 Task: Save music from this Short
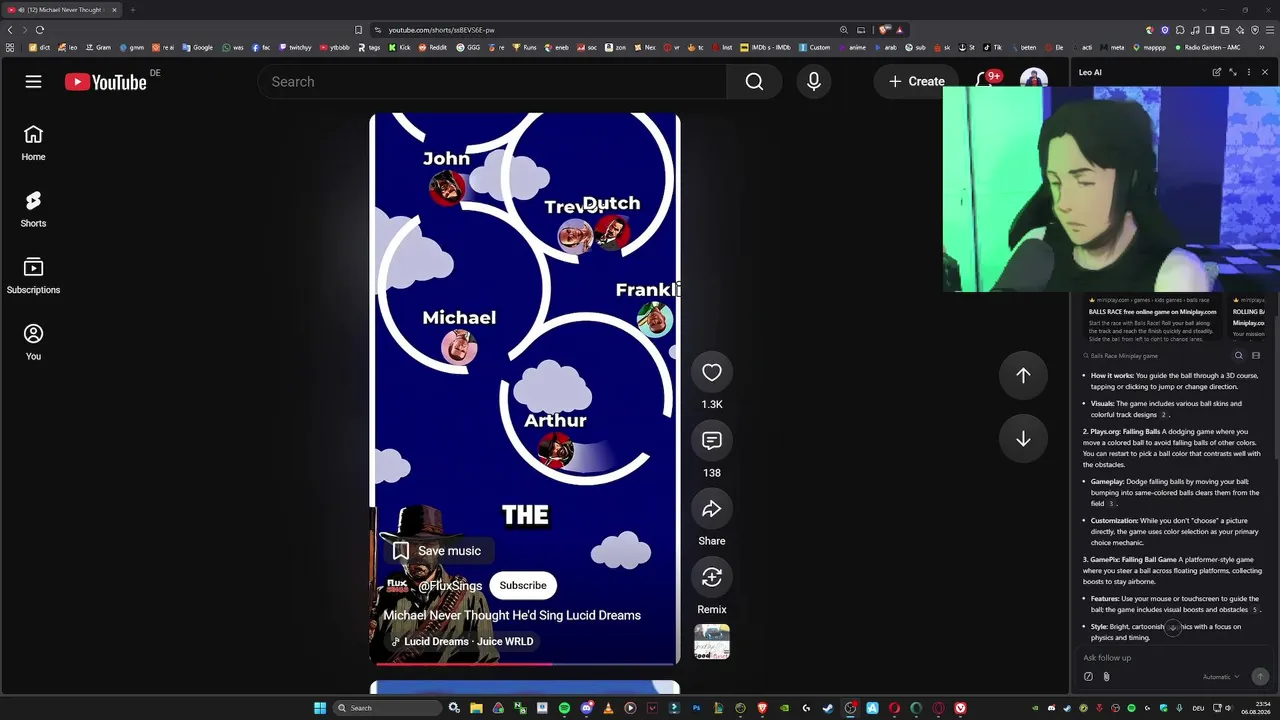(x=437, y=551)
